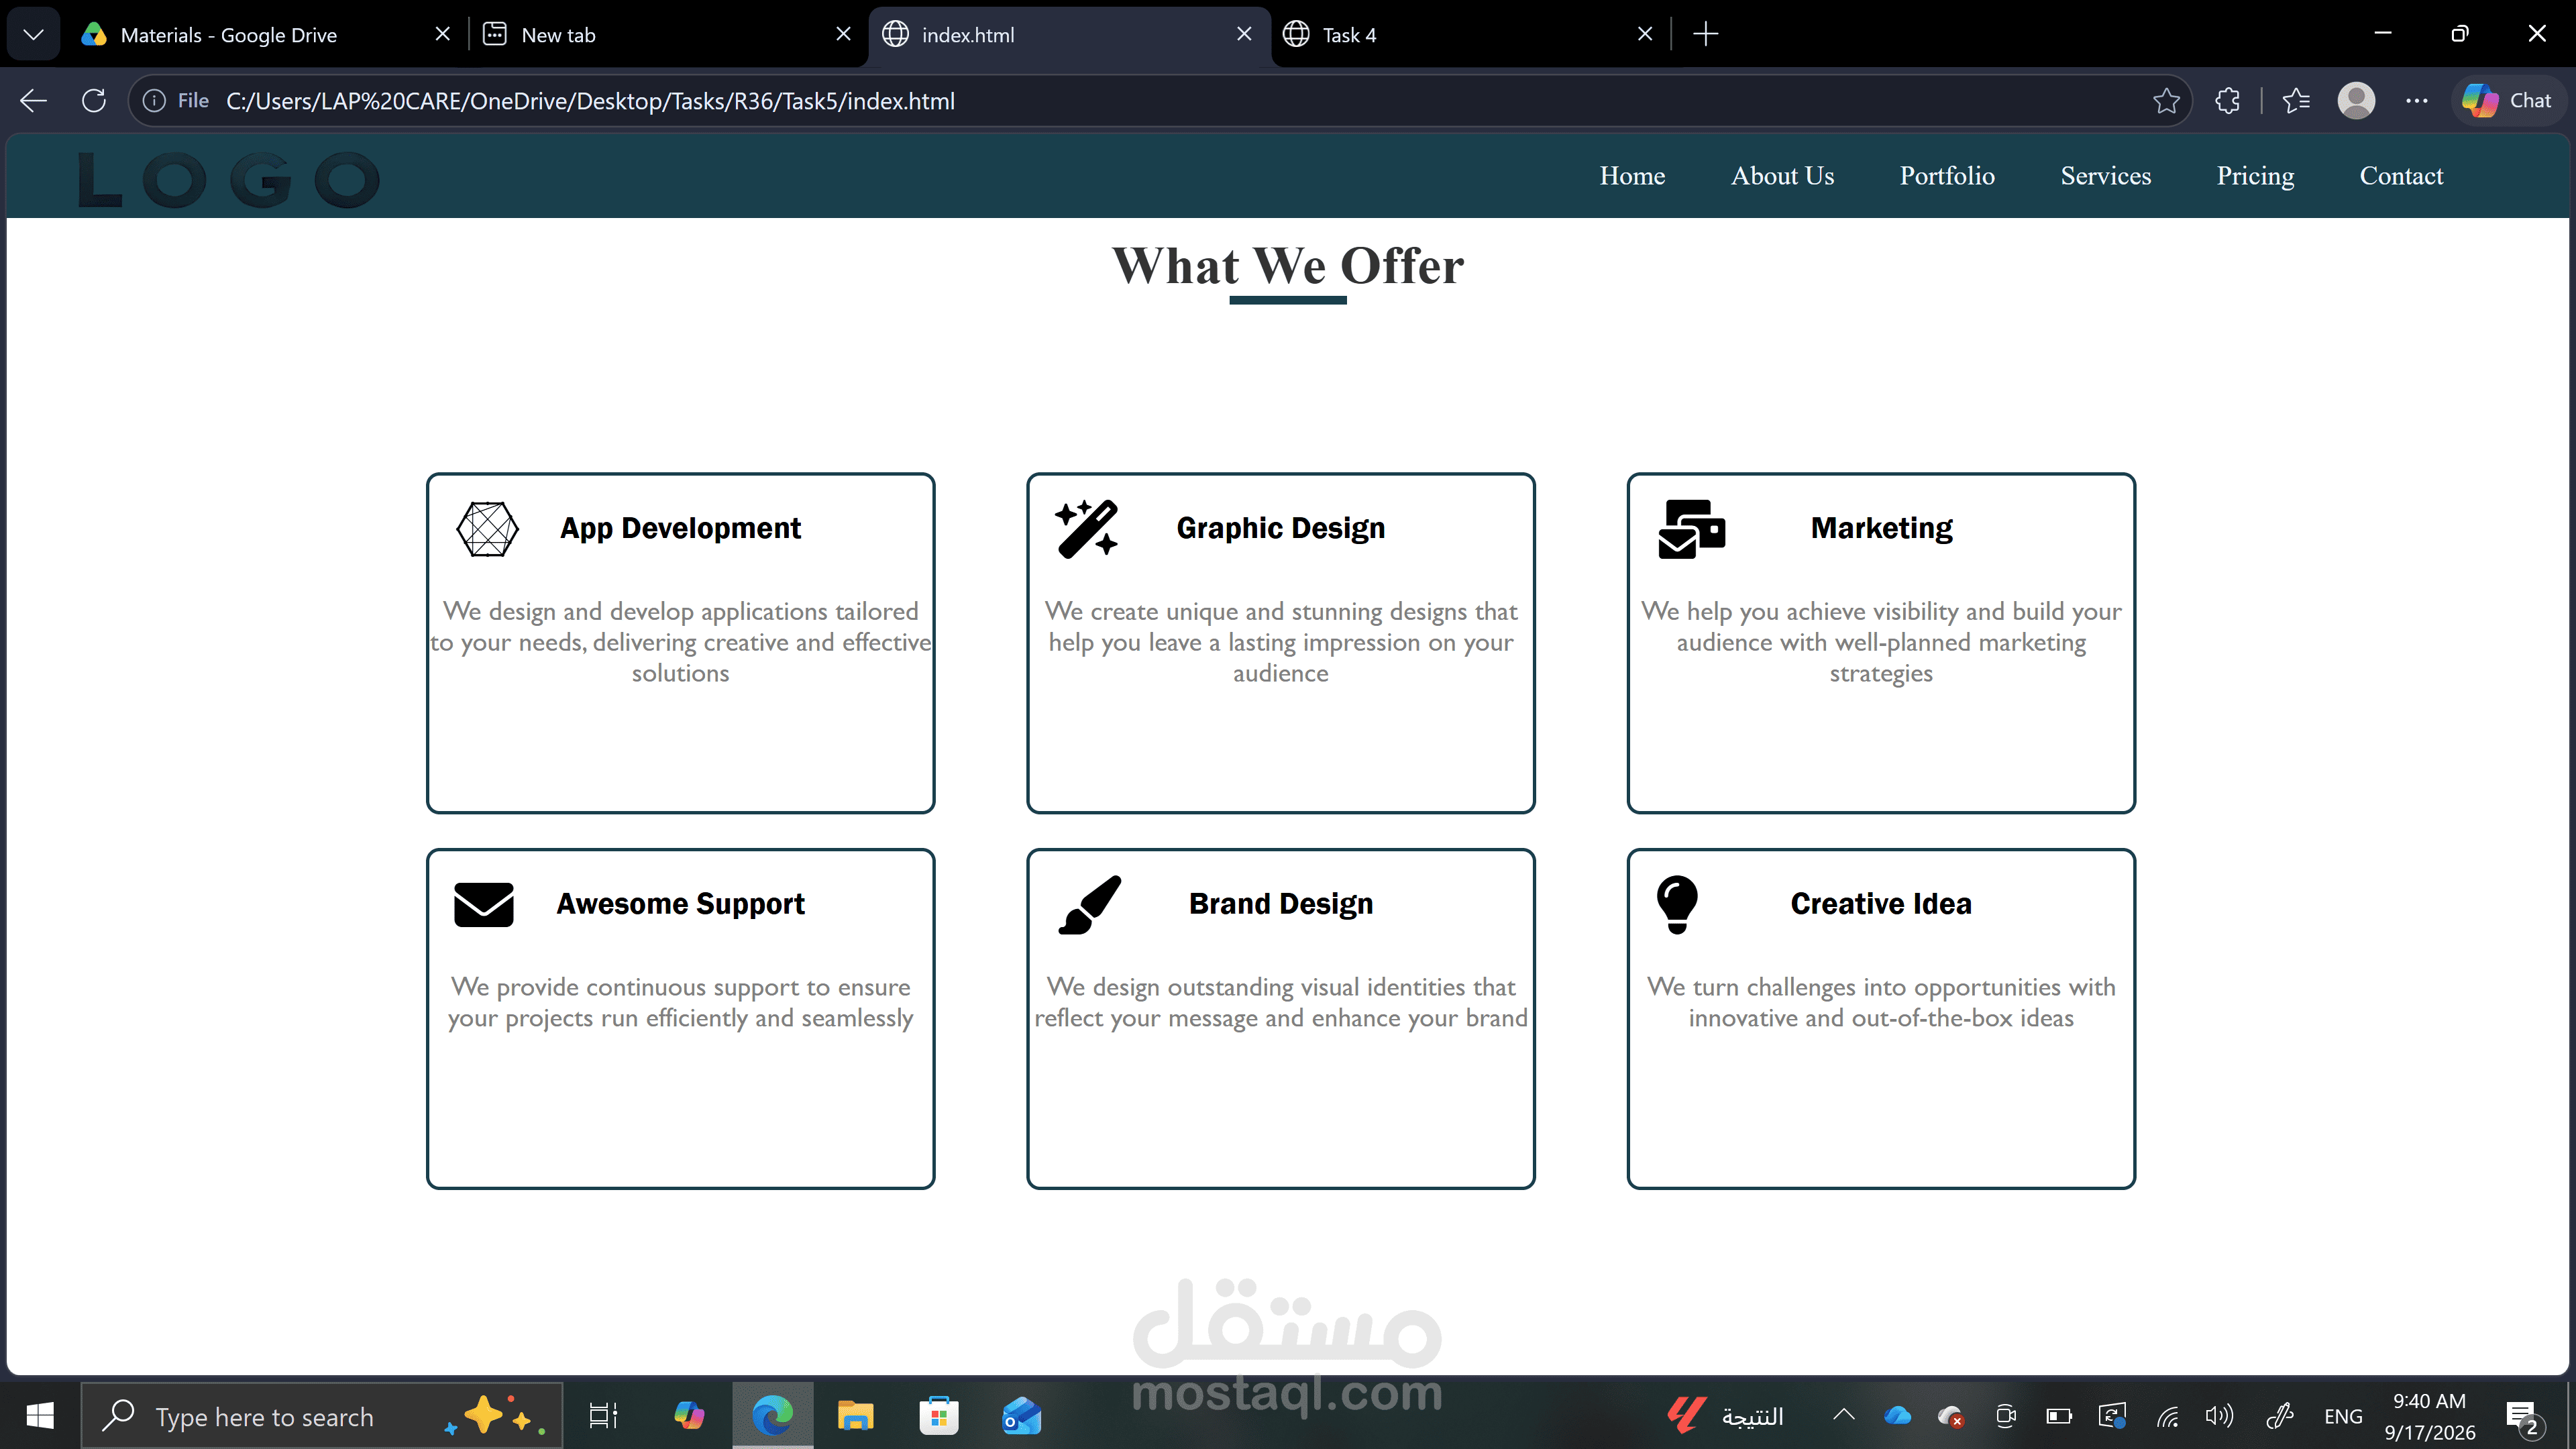Close the index.html tab
Image resolution: width=2576 pixels, height=1449 pixels.
coord(1244,34)
